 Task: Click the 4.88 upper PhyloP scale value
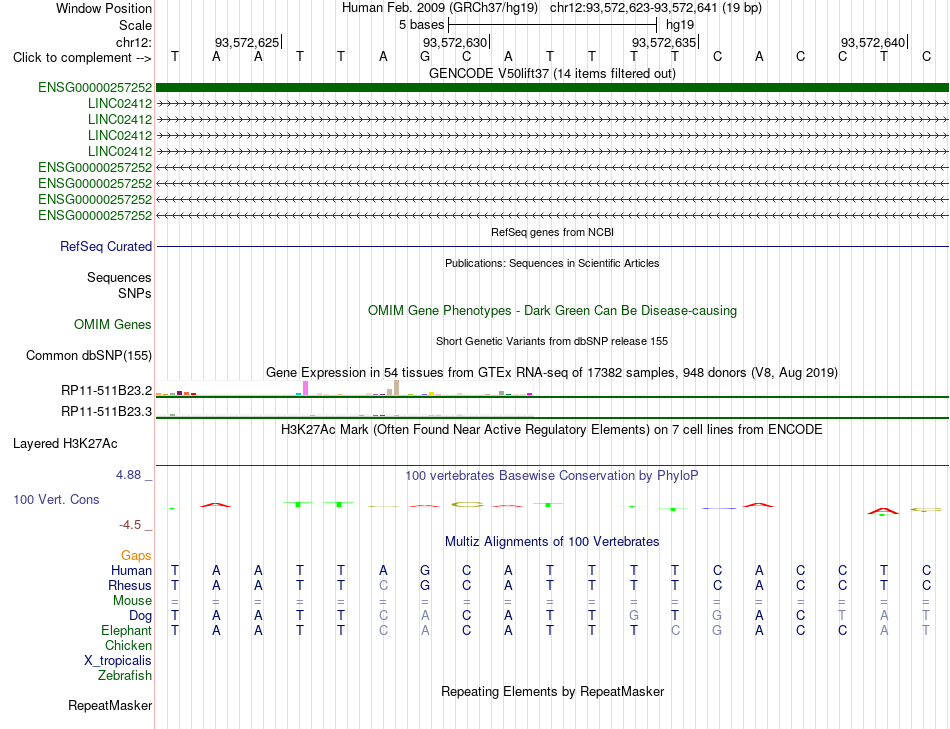tap(129, 474)
